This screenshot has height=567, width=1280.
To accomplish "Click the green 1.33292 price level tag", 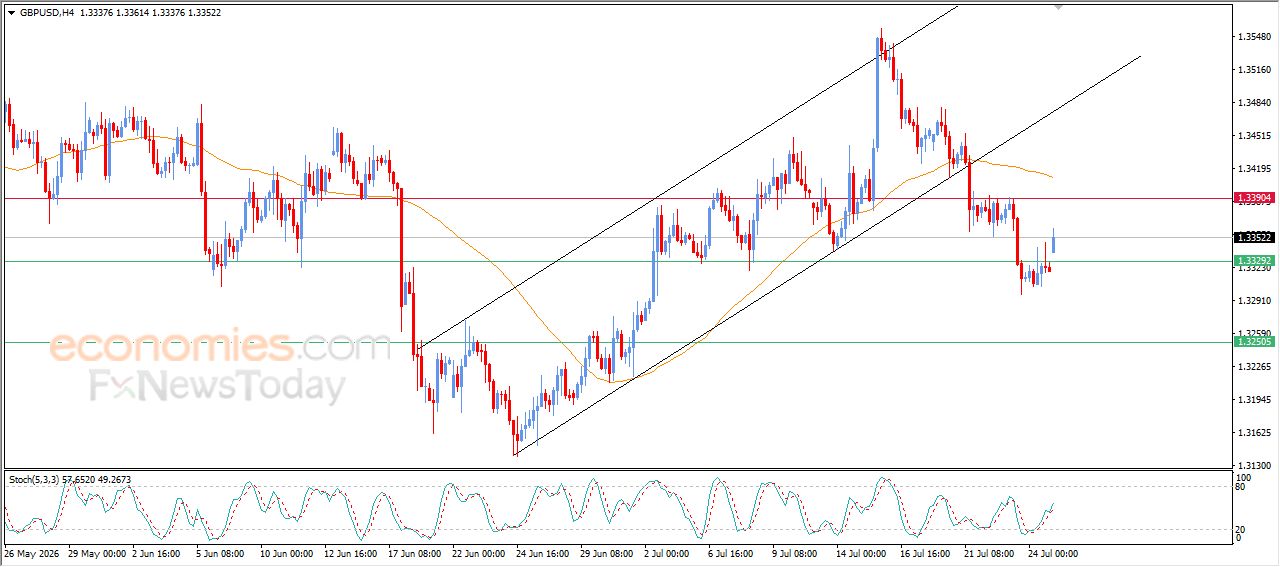I will tap(1254, 260).
